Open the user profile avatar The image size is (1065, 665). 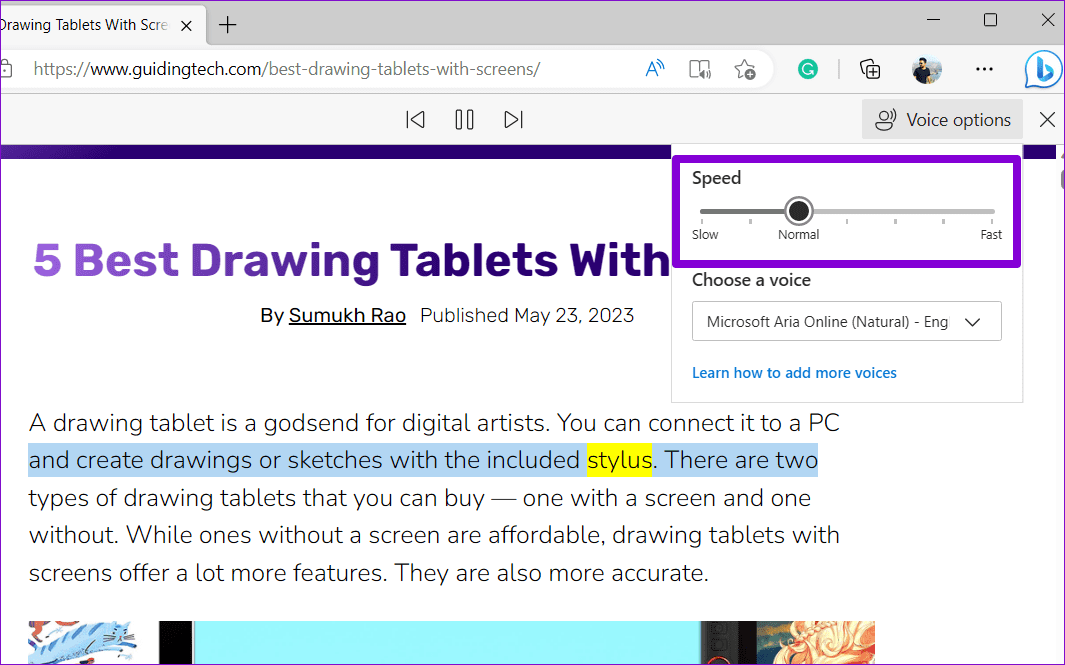pos(926,69)
